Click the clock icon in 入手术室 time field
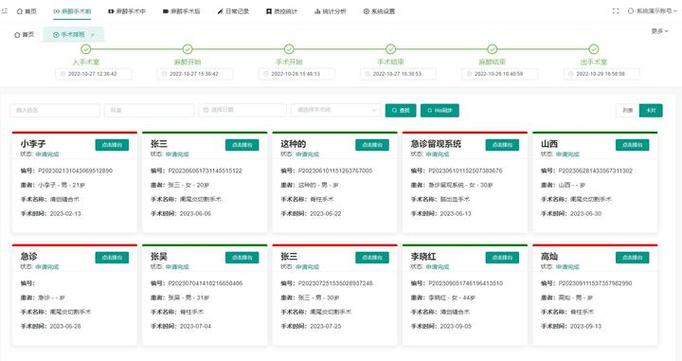The image size is (682, 361). [63, 74]
